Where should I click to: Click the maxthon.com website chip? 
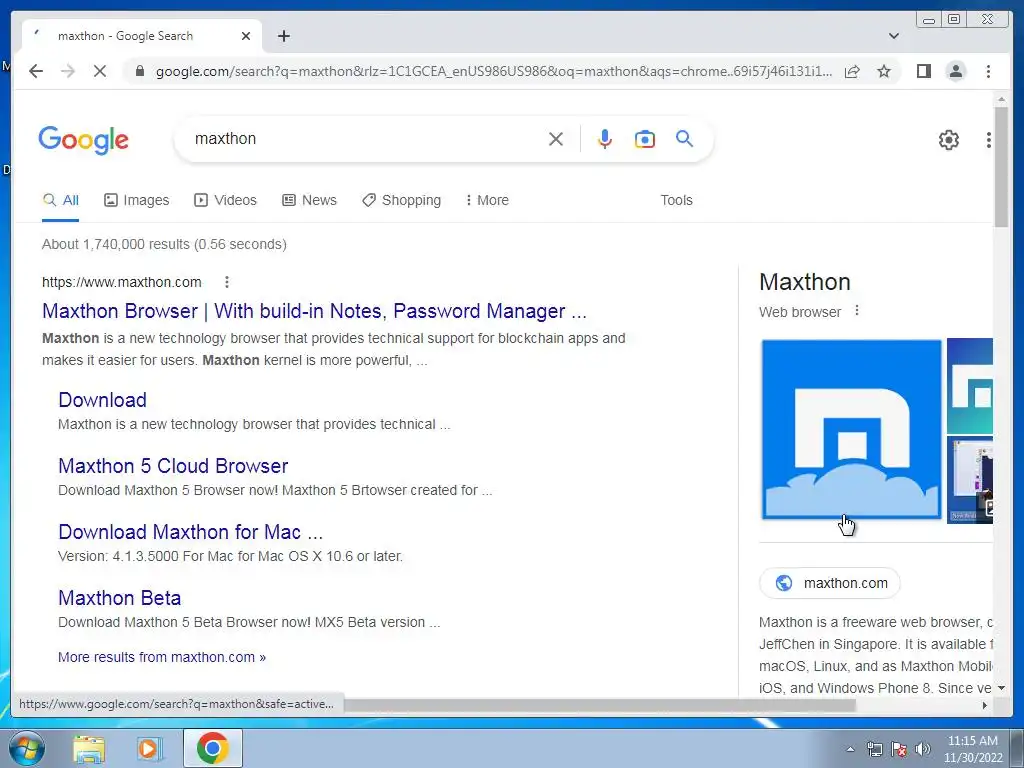pos(830,583)
